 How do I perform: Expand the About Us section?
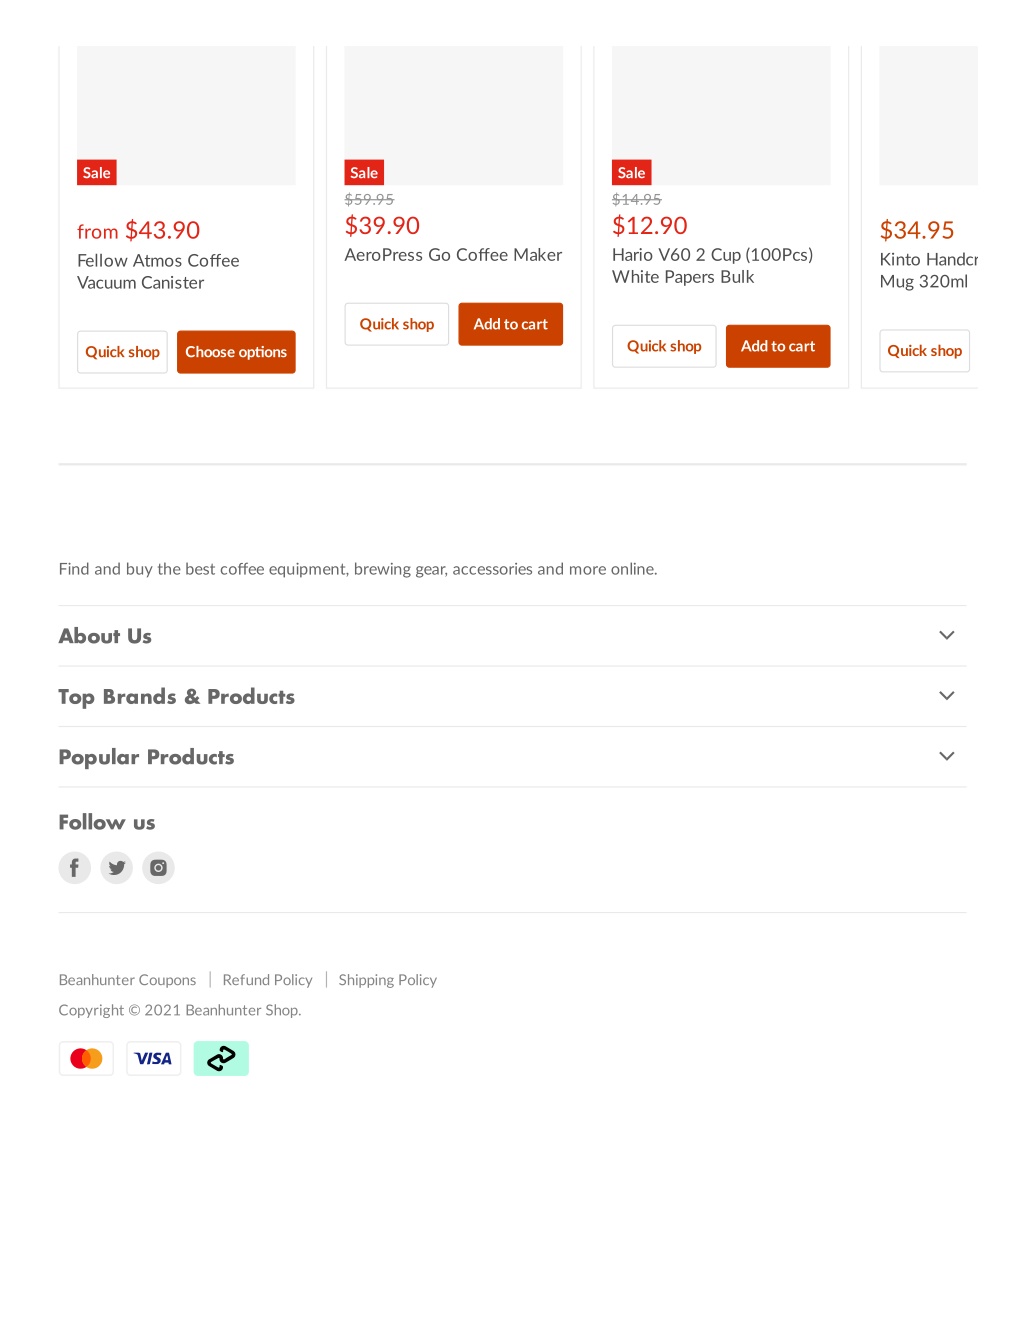click(512, 636)
